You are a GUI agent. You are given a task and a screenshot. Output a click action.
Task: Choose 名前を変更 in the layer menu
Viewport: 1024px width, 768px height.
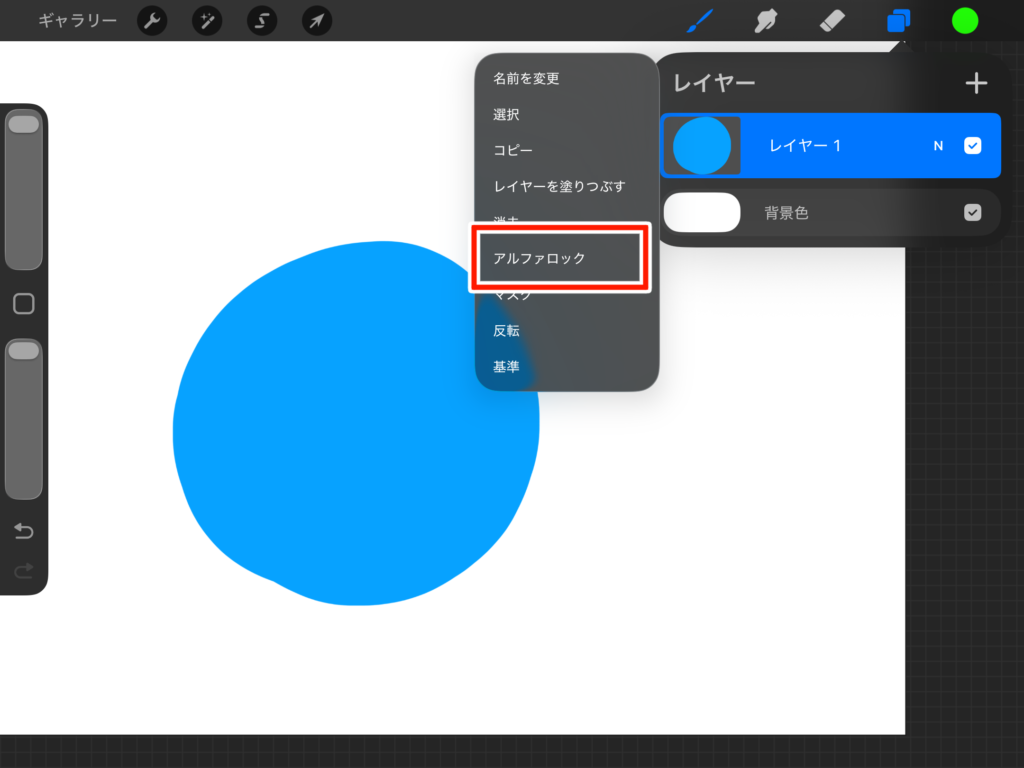[526, 79]
